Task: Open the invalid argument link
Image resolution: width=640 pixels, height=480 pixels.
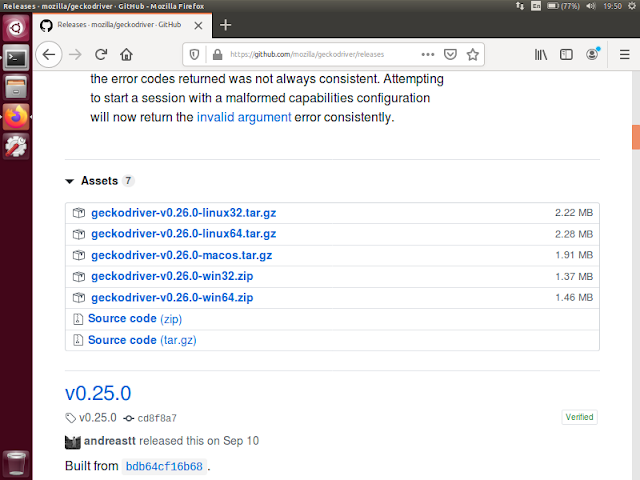Action: tap(245, 117)
